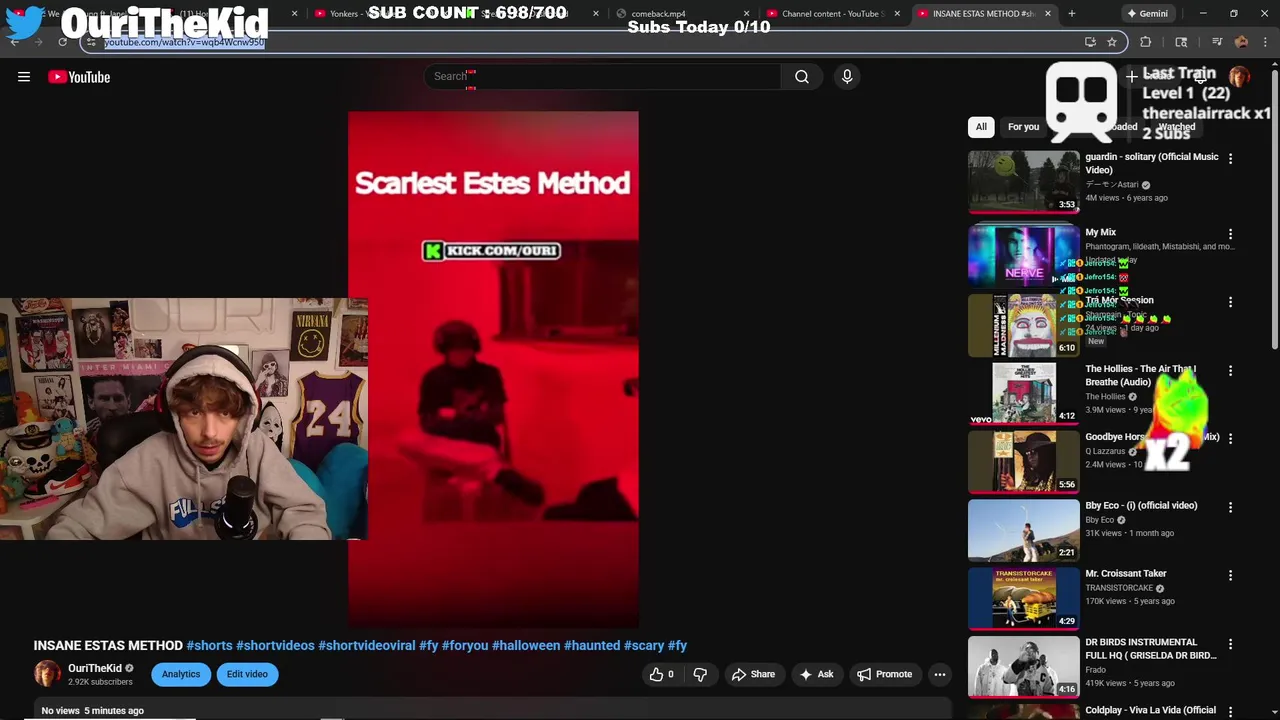Open the Chrome three-dot menu
This screenshot has height=720, width=1280.
click(x=1265, y=42)
